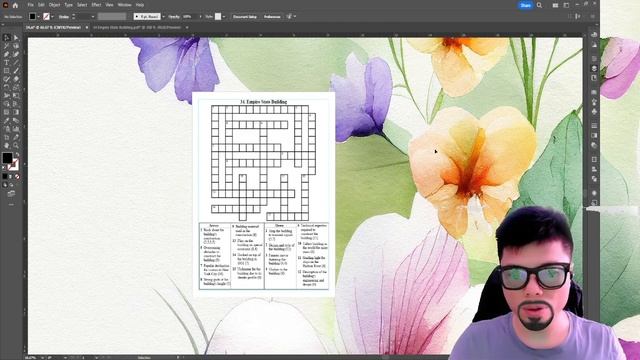This screenshot has height=360, width=640.
Task: Open the Object menu
Action: pos(54,5)
